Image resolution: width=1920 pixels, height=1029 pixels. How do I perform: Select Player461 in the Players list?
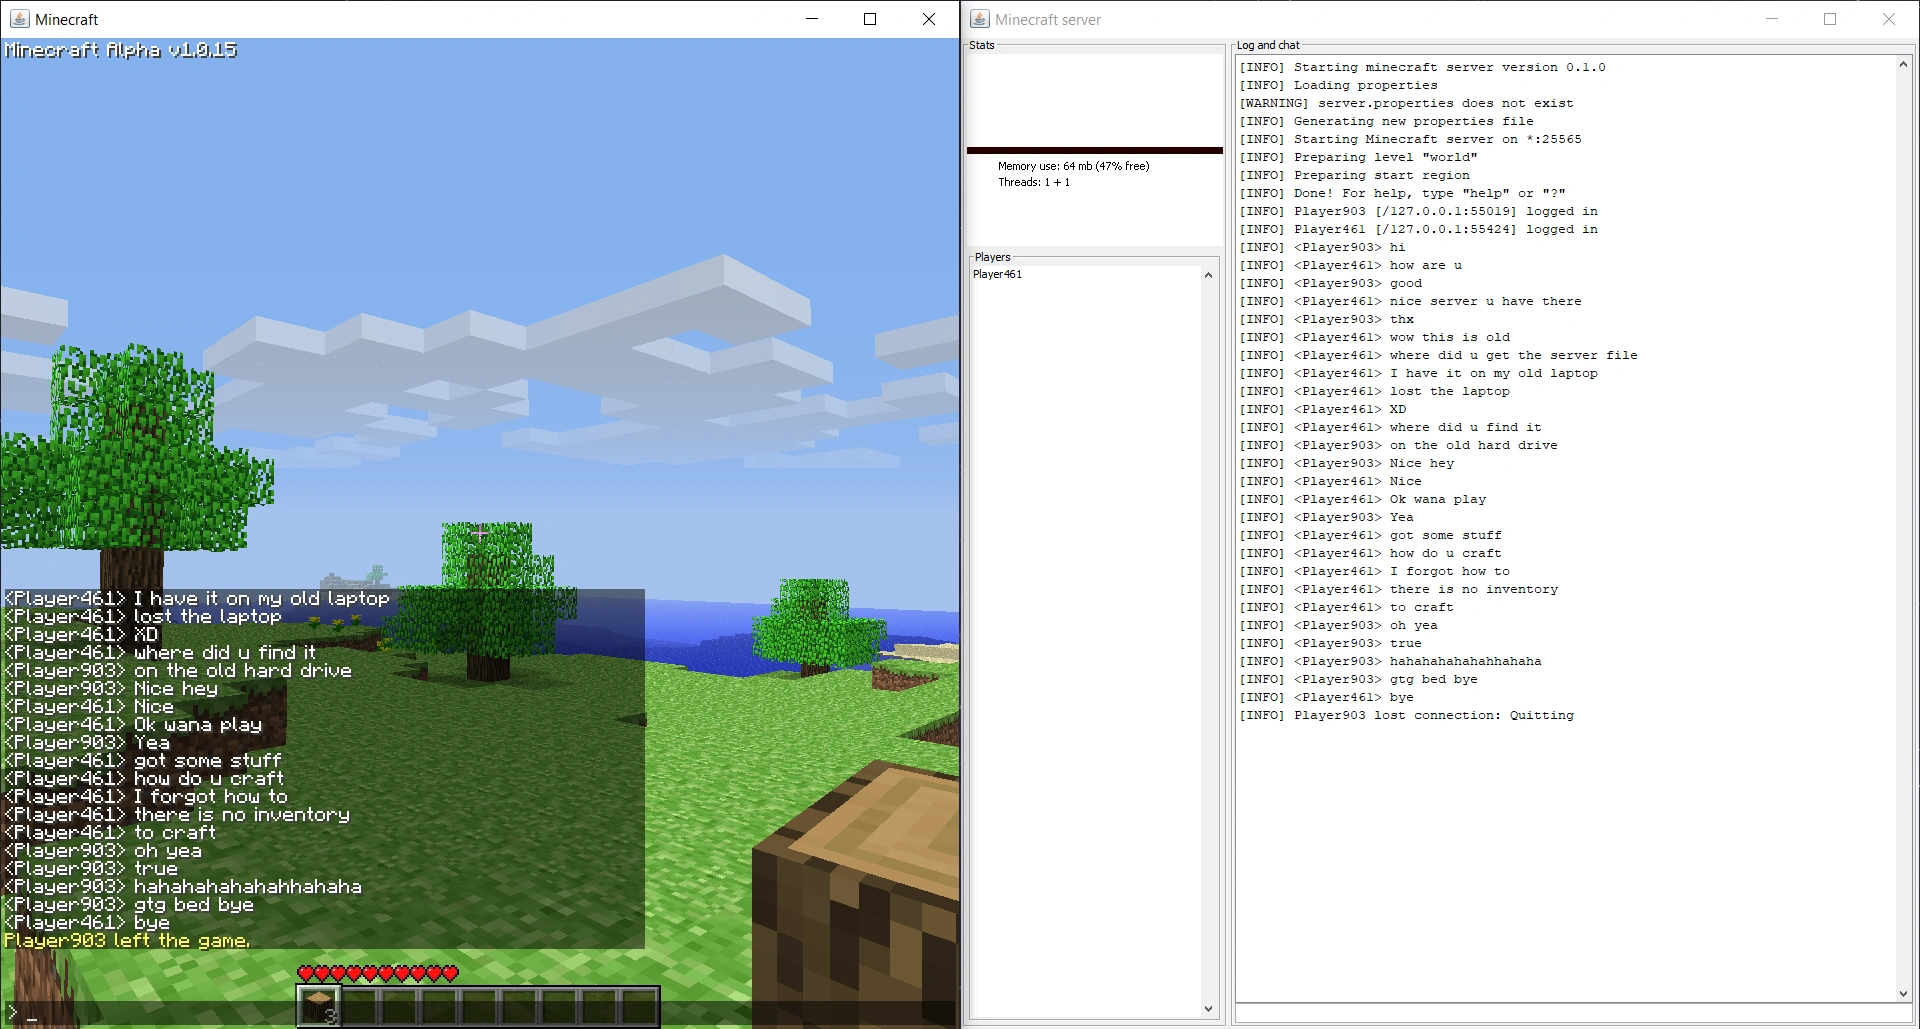tap(998, 274)
